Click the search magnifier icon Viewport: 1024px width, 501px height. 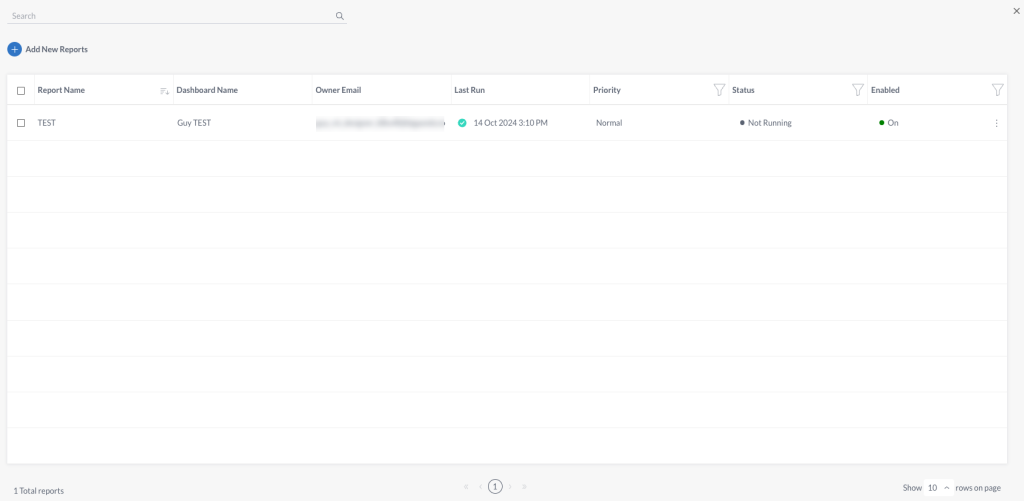[340, 16]
